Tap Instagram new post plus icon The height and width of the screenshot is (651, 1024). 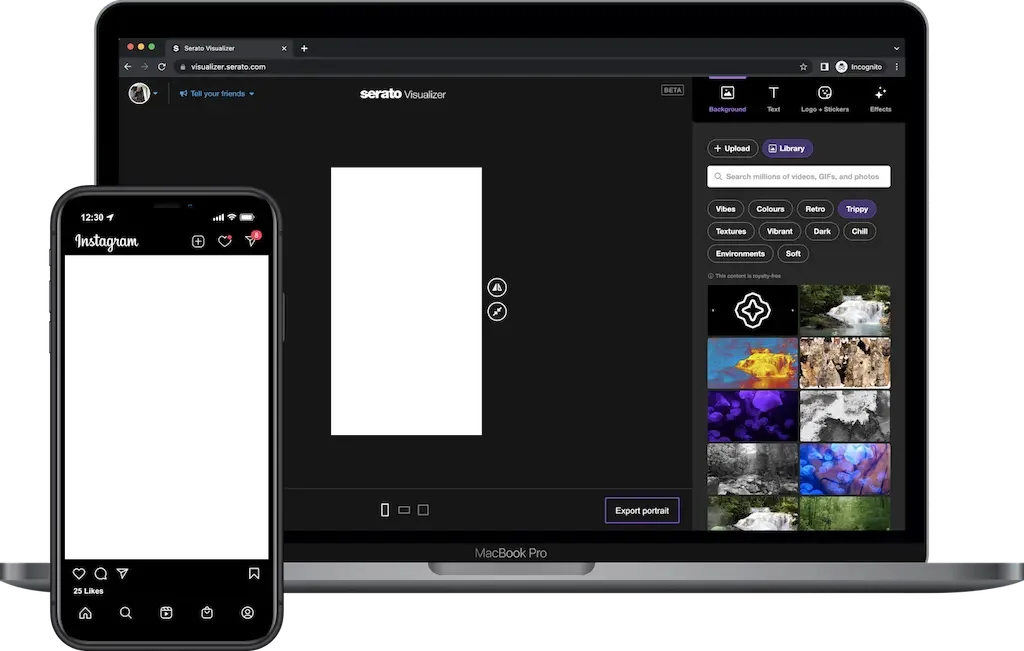(x=198, y=242)
